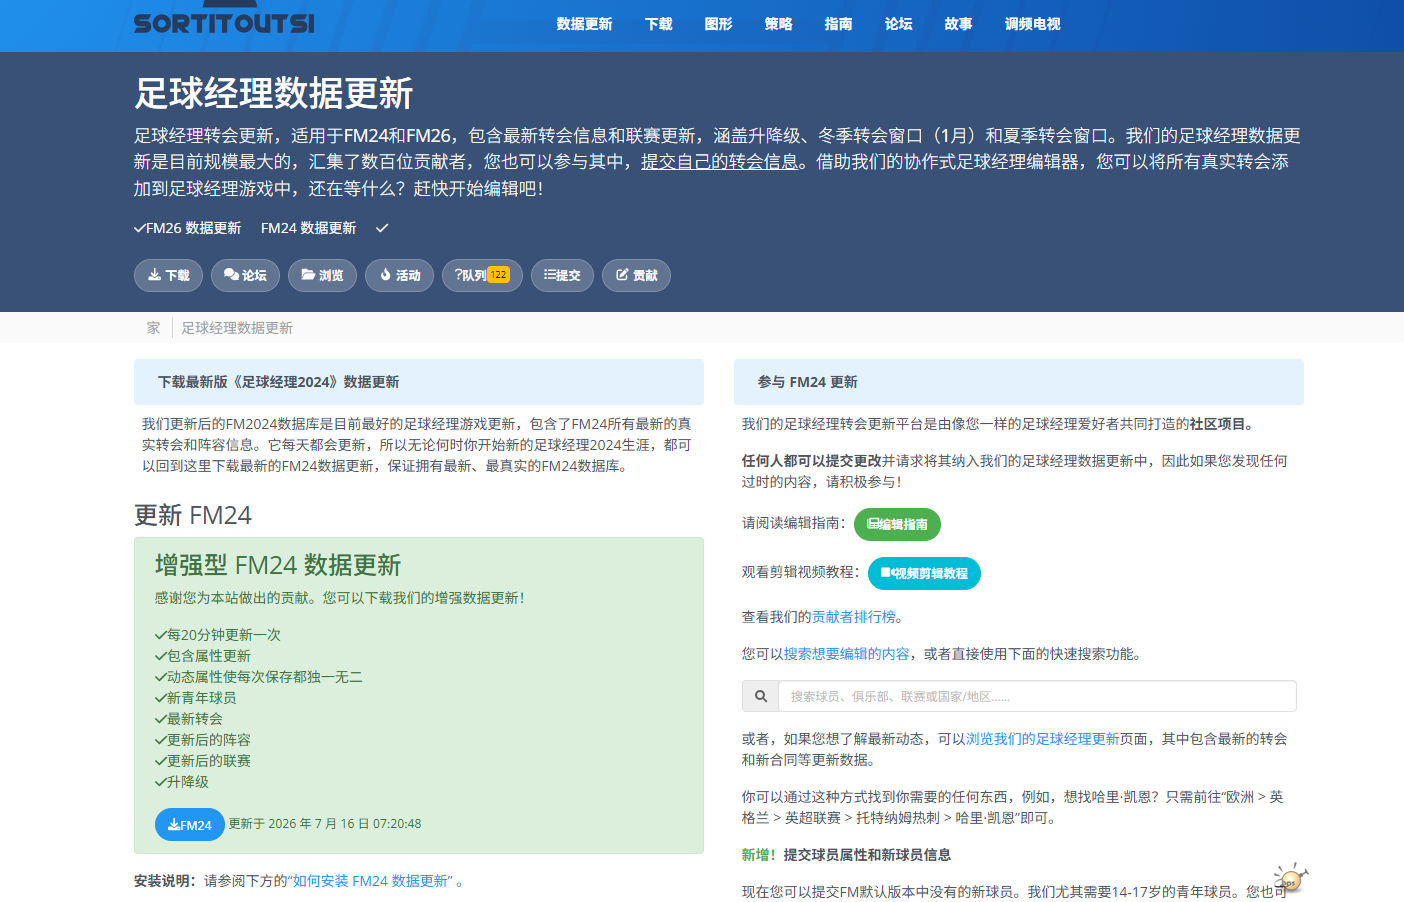
Task: Click the 动态属性使每次保存都独一无二 list item
Action: click(259, 677)
